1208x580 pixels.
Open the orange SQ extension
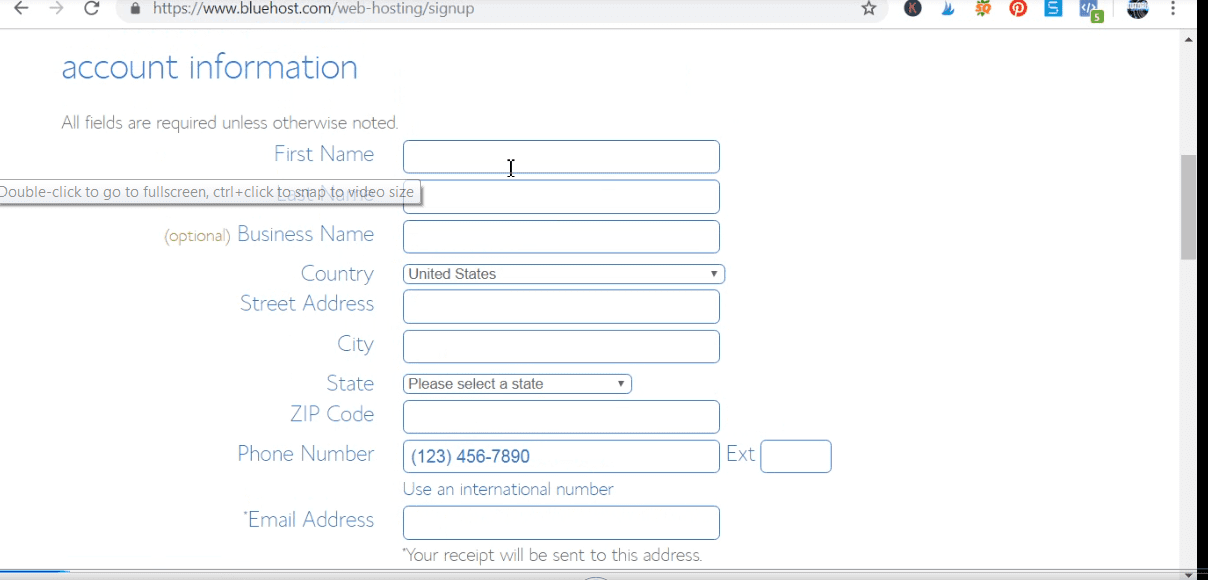[983, 9]
